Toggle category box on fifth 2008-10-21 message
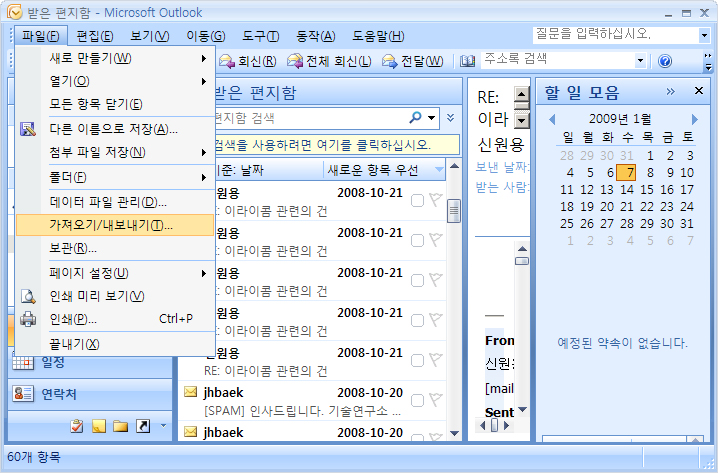718x473 pixels. (417, 360)
